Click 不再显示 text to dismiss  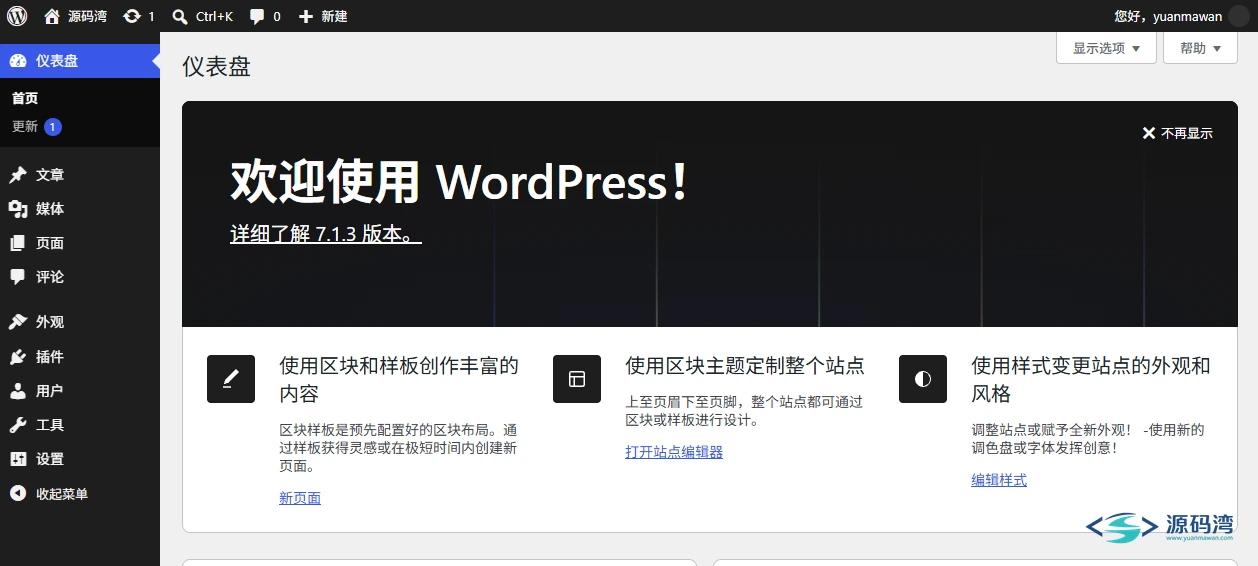pyautogui.click(x=1187, y=133)
